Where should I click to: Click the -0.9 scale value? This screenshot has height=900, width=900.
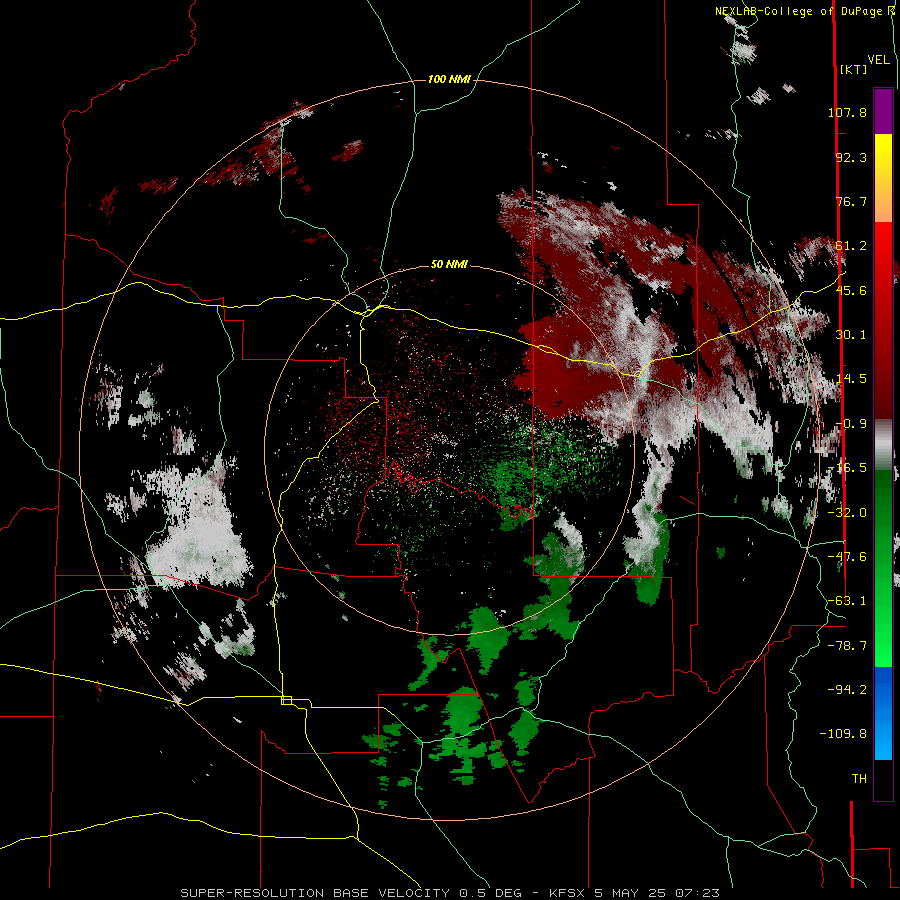(851, 424)
